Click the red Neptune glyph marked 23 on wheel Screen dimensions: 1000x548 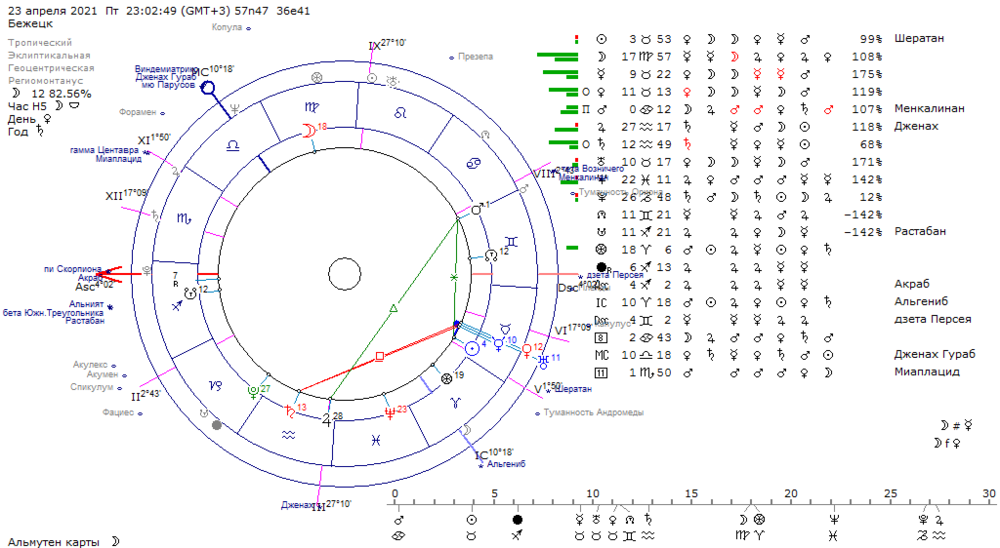(x=390, y=413)
